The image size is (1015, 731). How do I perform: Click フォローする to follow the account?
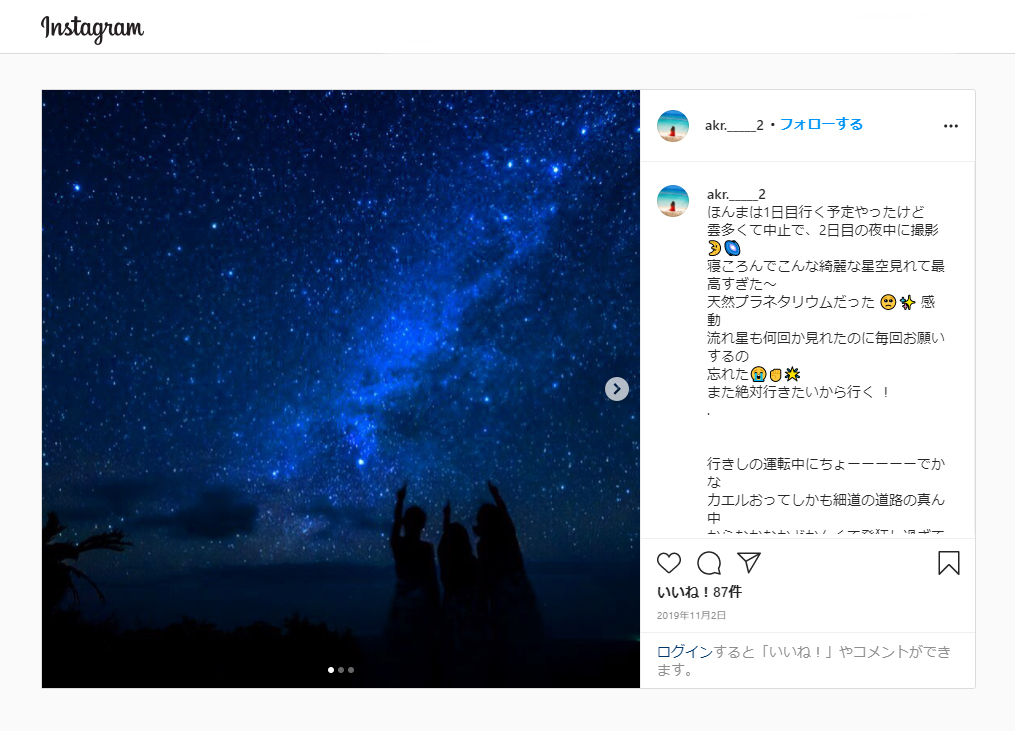(821, 124)
